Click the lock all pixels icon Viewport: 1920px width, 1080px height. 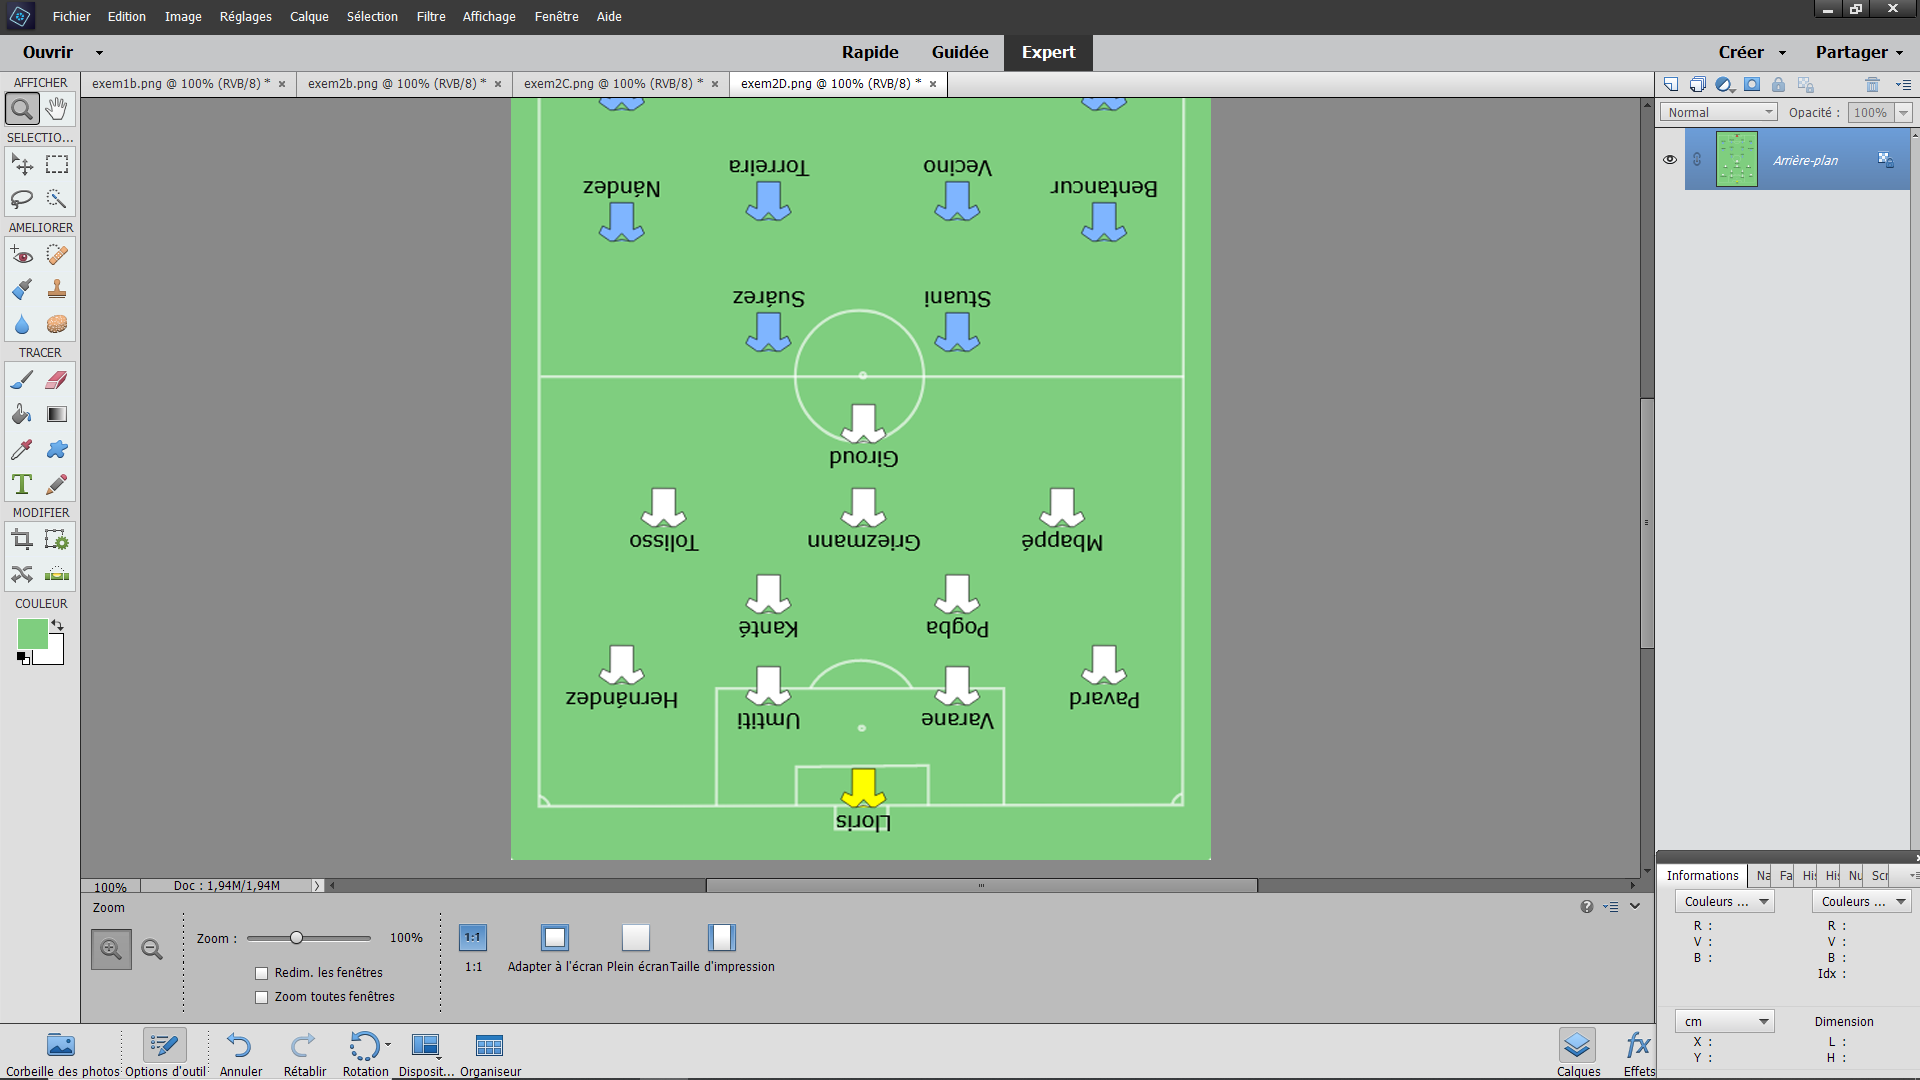tap(1778, 84)
